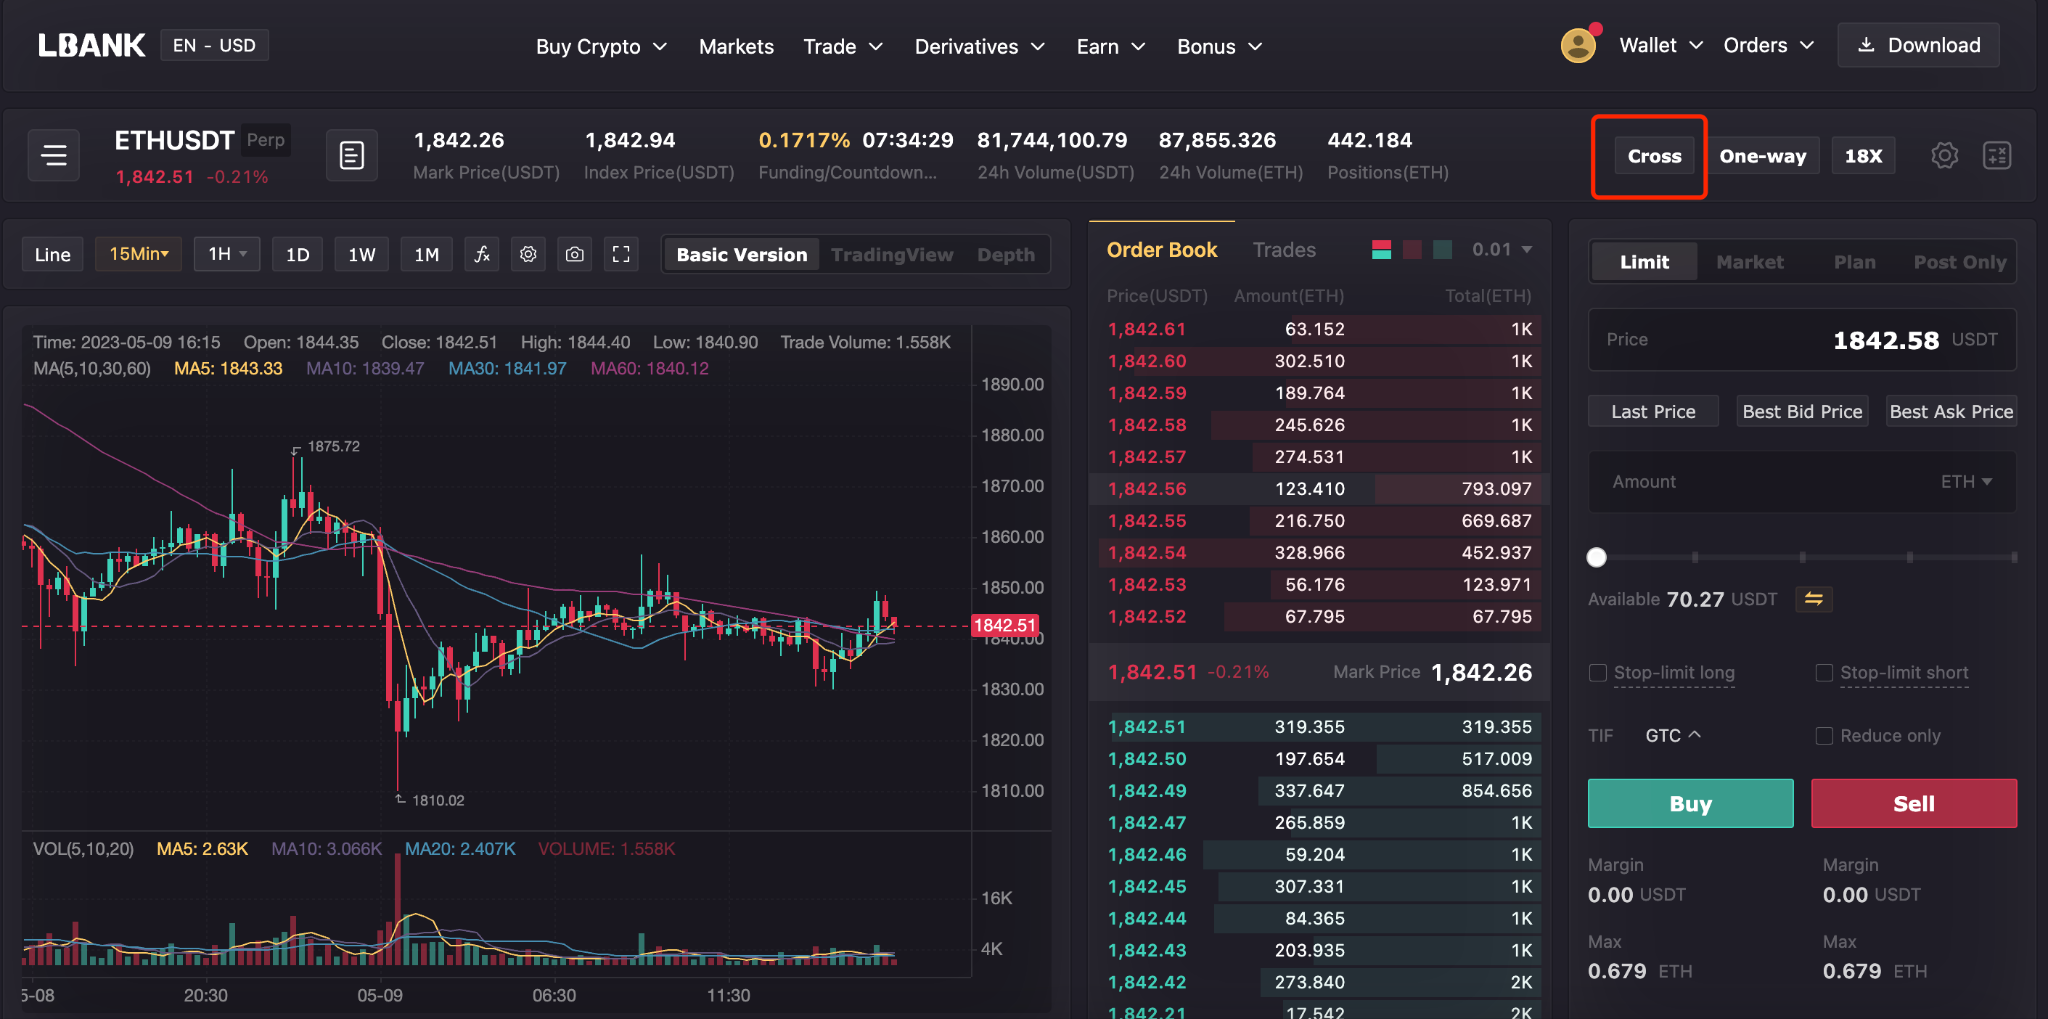Open the calculator icon

1996,156
